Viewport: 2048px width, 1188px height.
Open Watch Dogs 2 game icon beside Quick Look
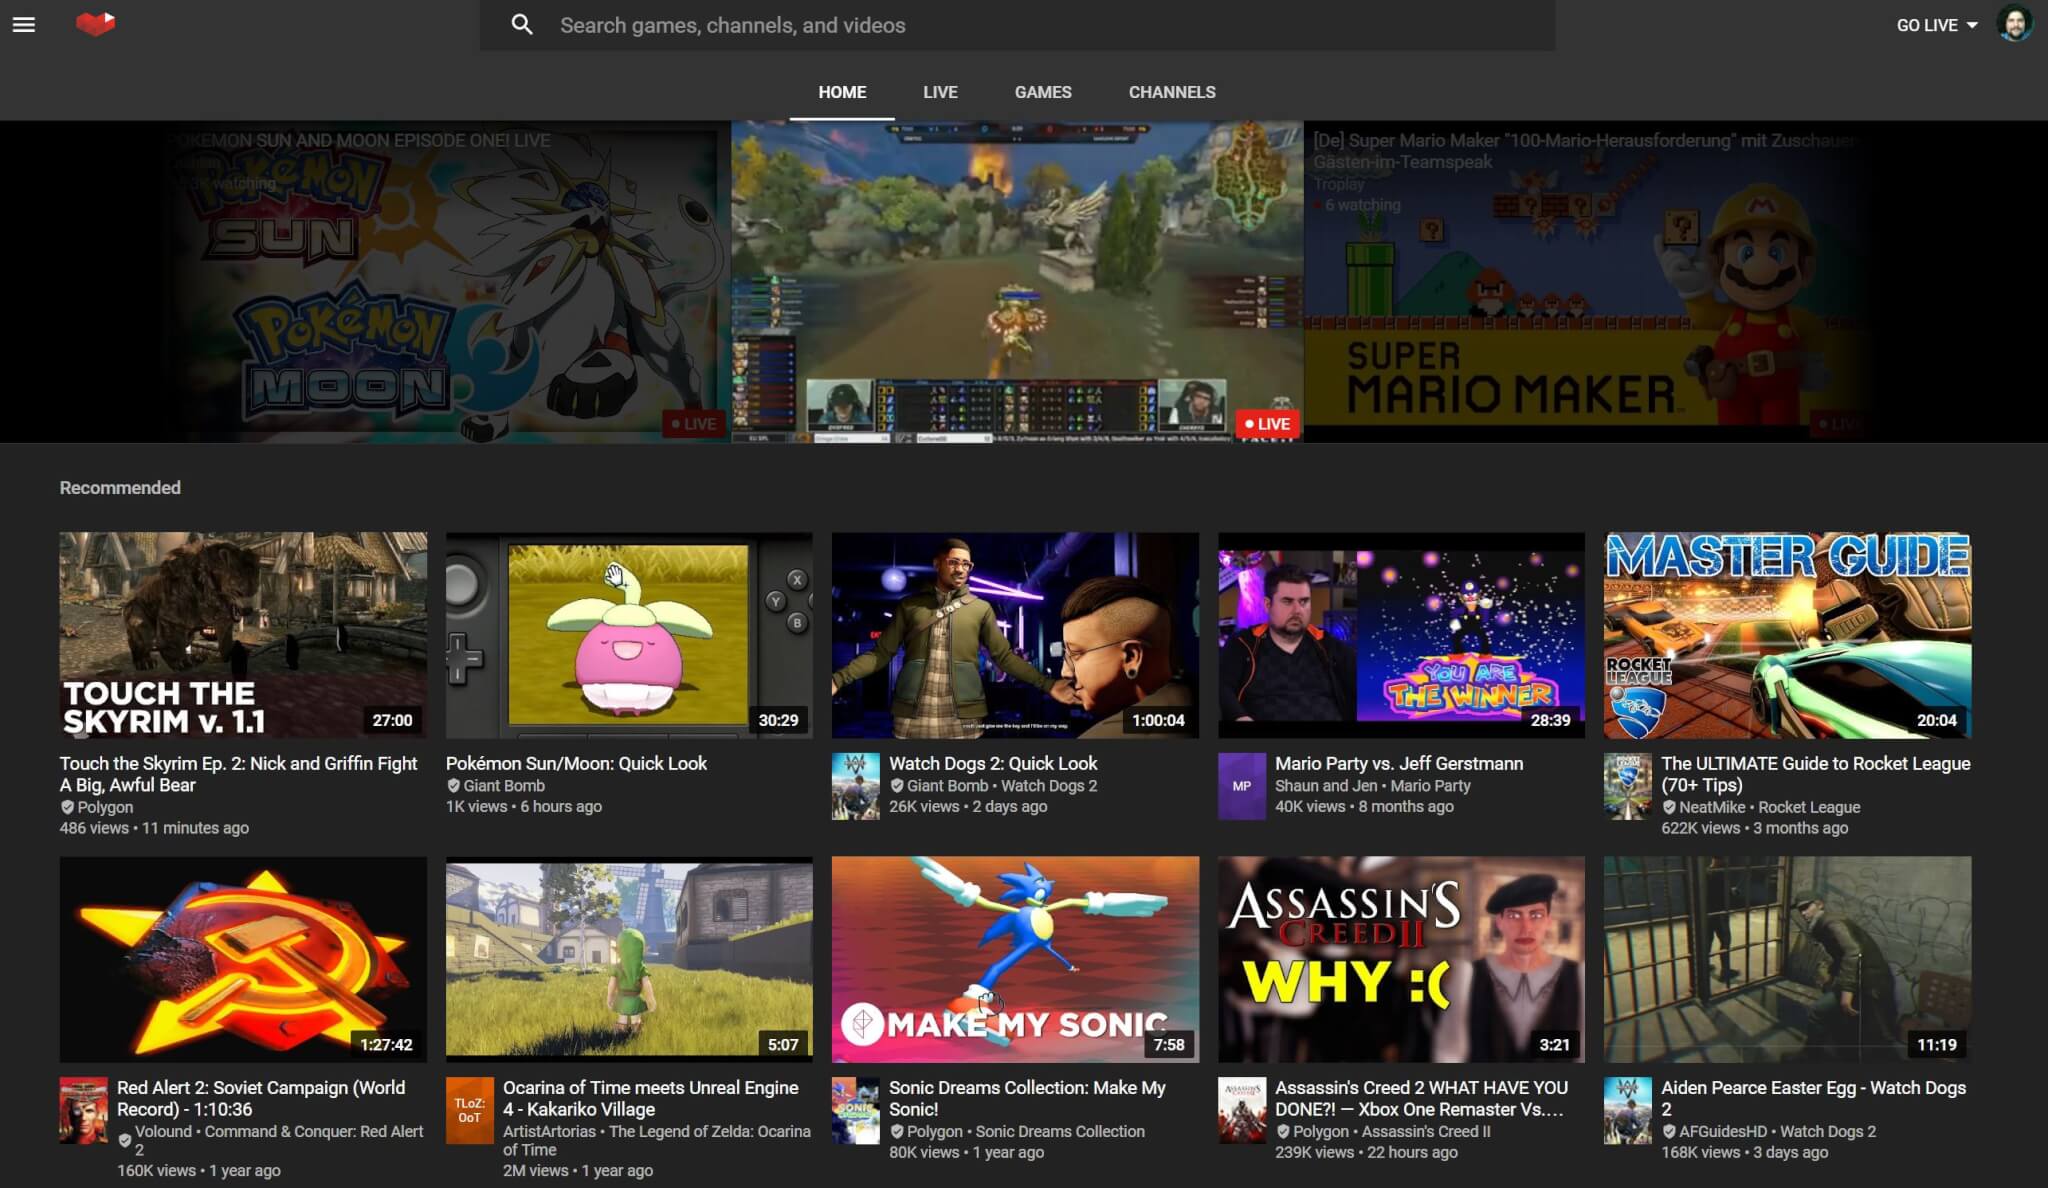click(856, 786)
